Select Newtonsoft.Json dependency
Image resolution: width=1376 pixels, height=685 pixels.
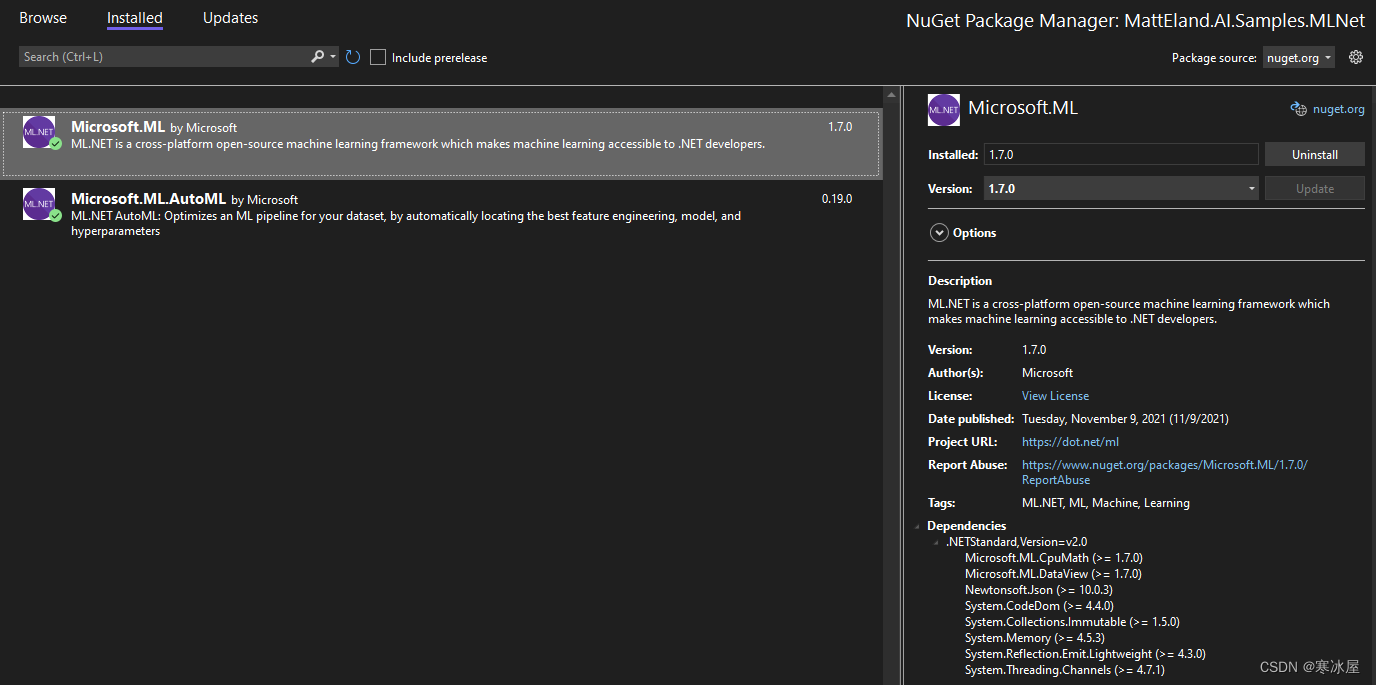[x=1039, y=590]
